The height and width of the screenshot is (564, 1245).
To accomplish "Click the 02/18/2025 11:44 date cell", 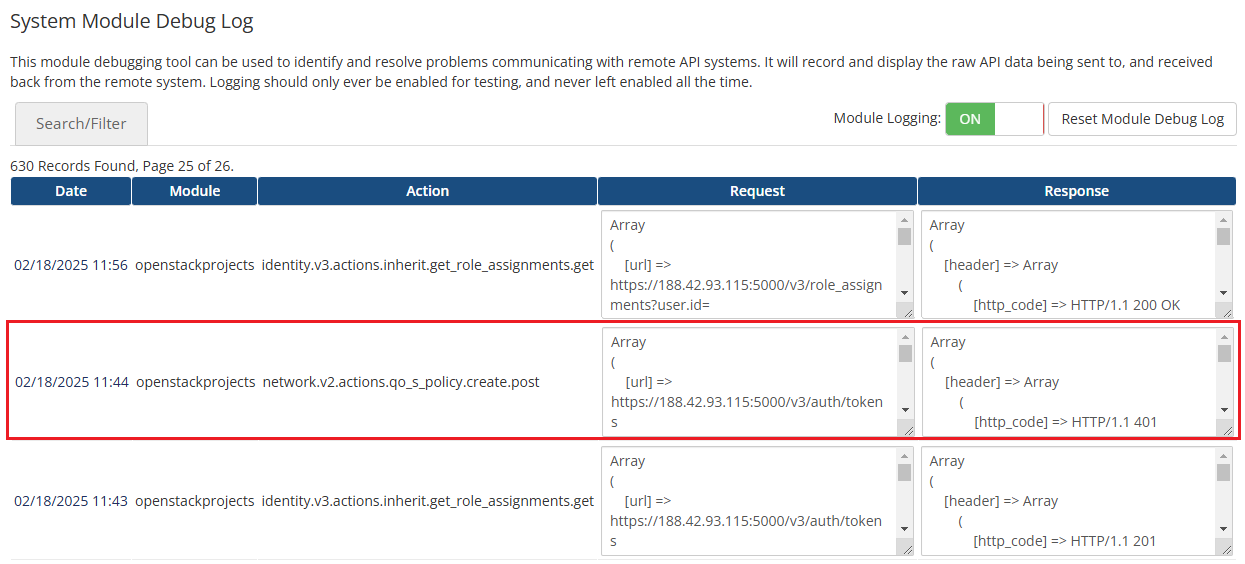I will 72,382.
